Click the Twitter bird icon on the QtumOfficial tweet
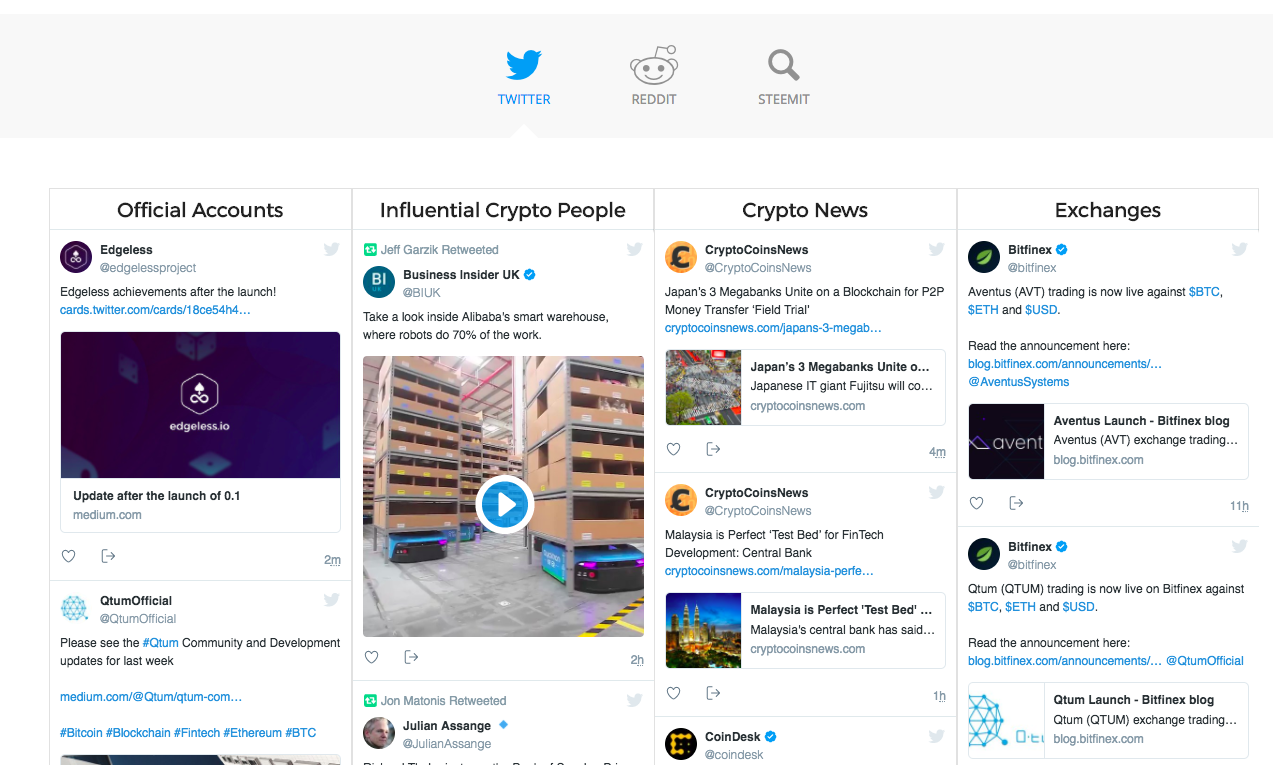Image resolution: width=1273 pixels, height=765 pixels. (331, 600)
